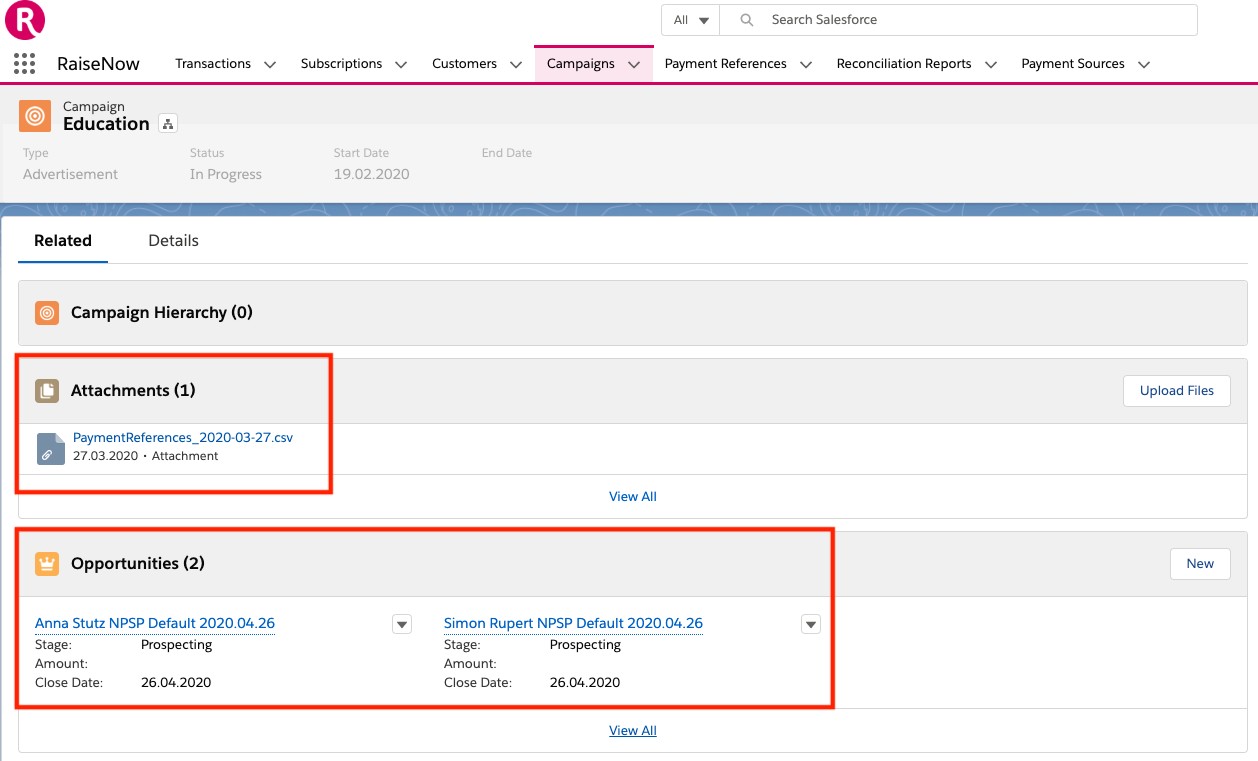Image resolution: width=1258 pixels, height=761 pixels.
Task: Open the Attachments (1) related list
Action: click(x=133, y=391)
